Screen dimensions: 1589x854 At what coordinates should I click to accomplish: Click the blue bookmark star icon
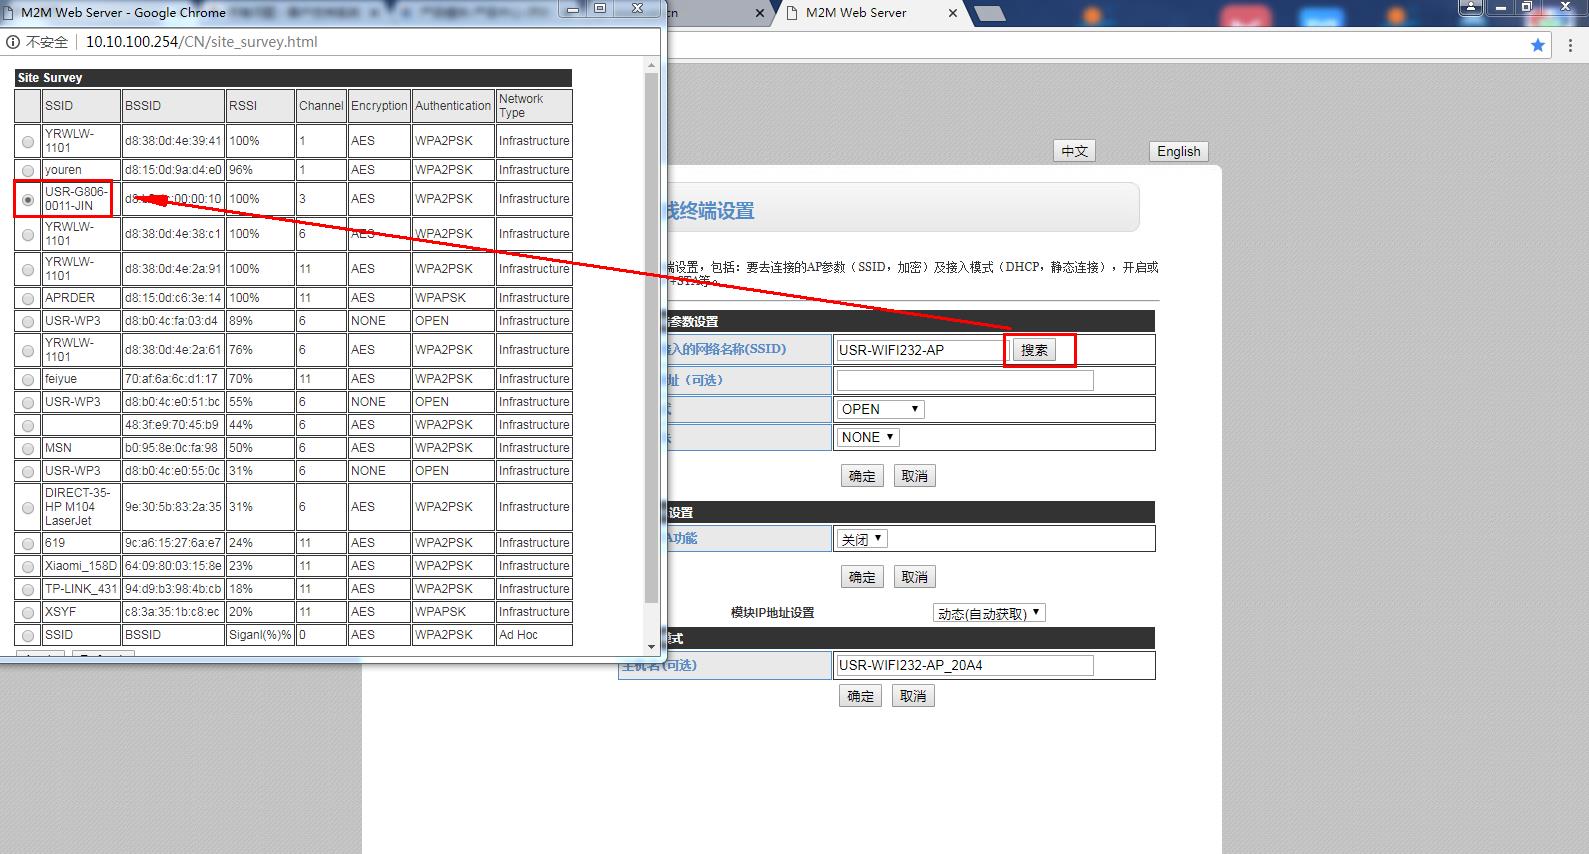point(1537,45)
